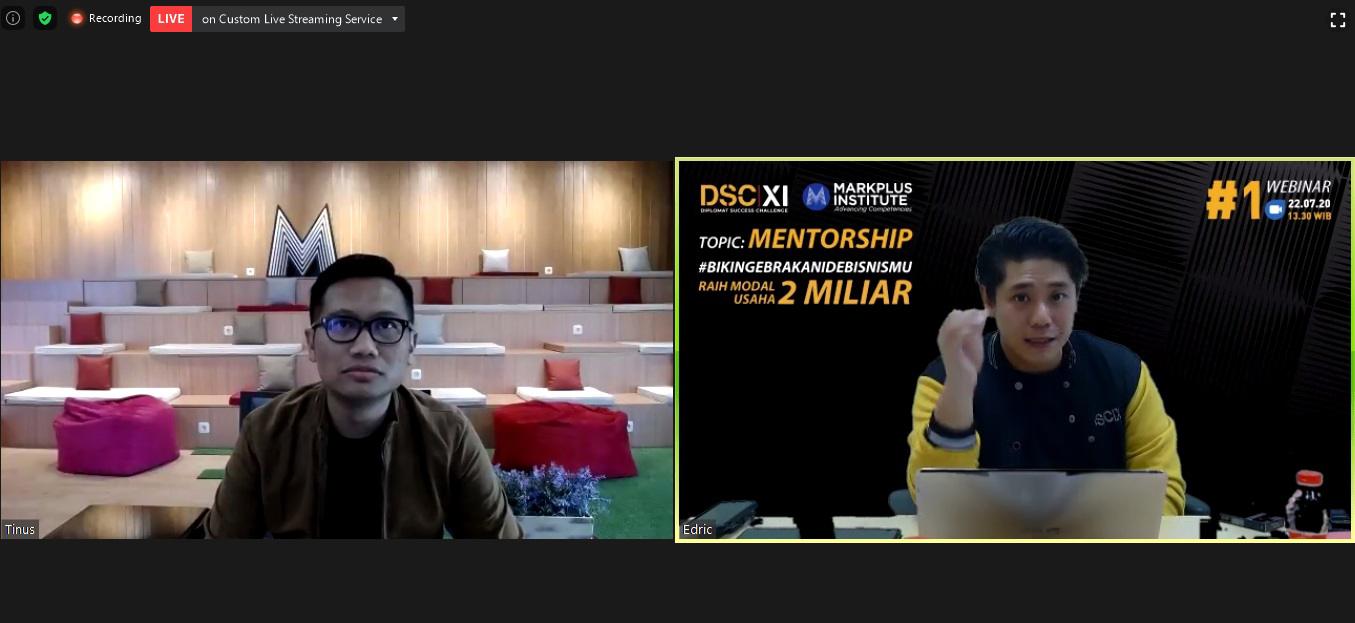Expand the live streaming service dropdown arrow
Screen dimensions: 1355x623
pos(395,19)
